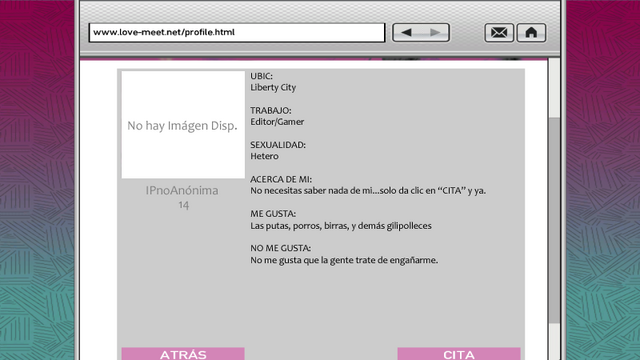The image size is (640, 360).
Task: Click the Editor/Gamer job text
Action: coord(277,122)
